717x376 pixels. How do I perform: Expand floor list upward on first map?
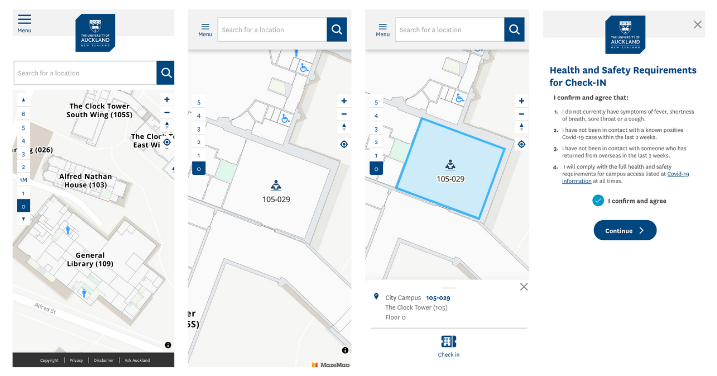(x=23, y=100)
